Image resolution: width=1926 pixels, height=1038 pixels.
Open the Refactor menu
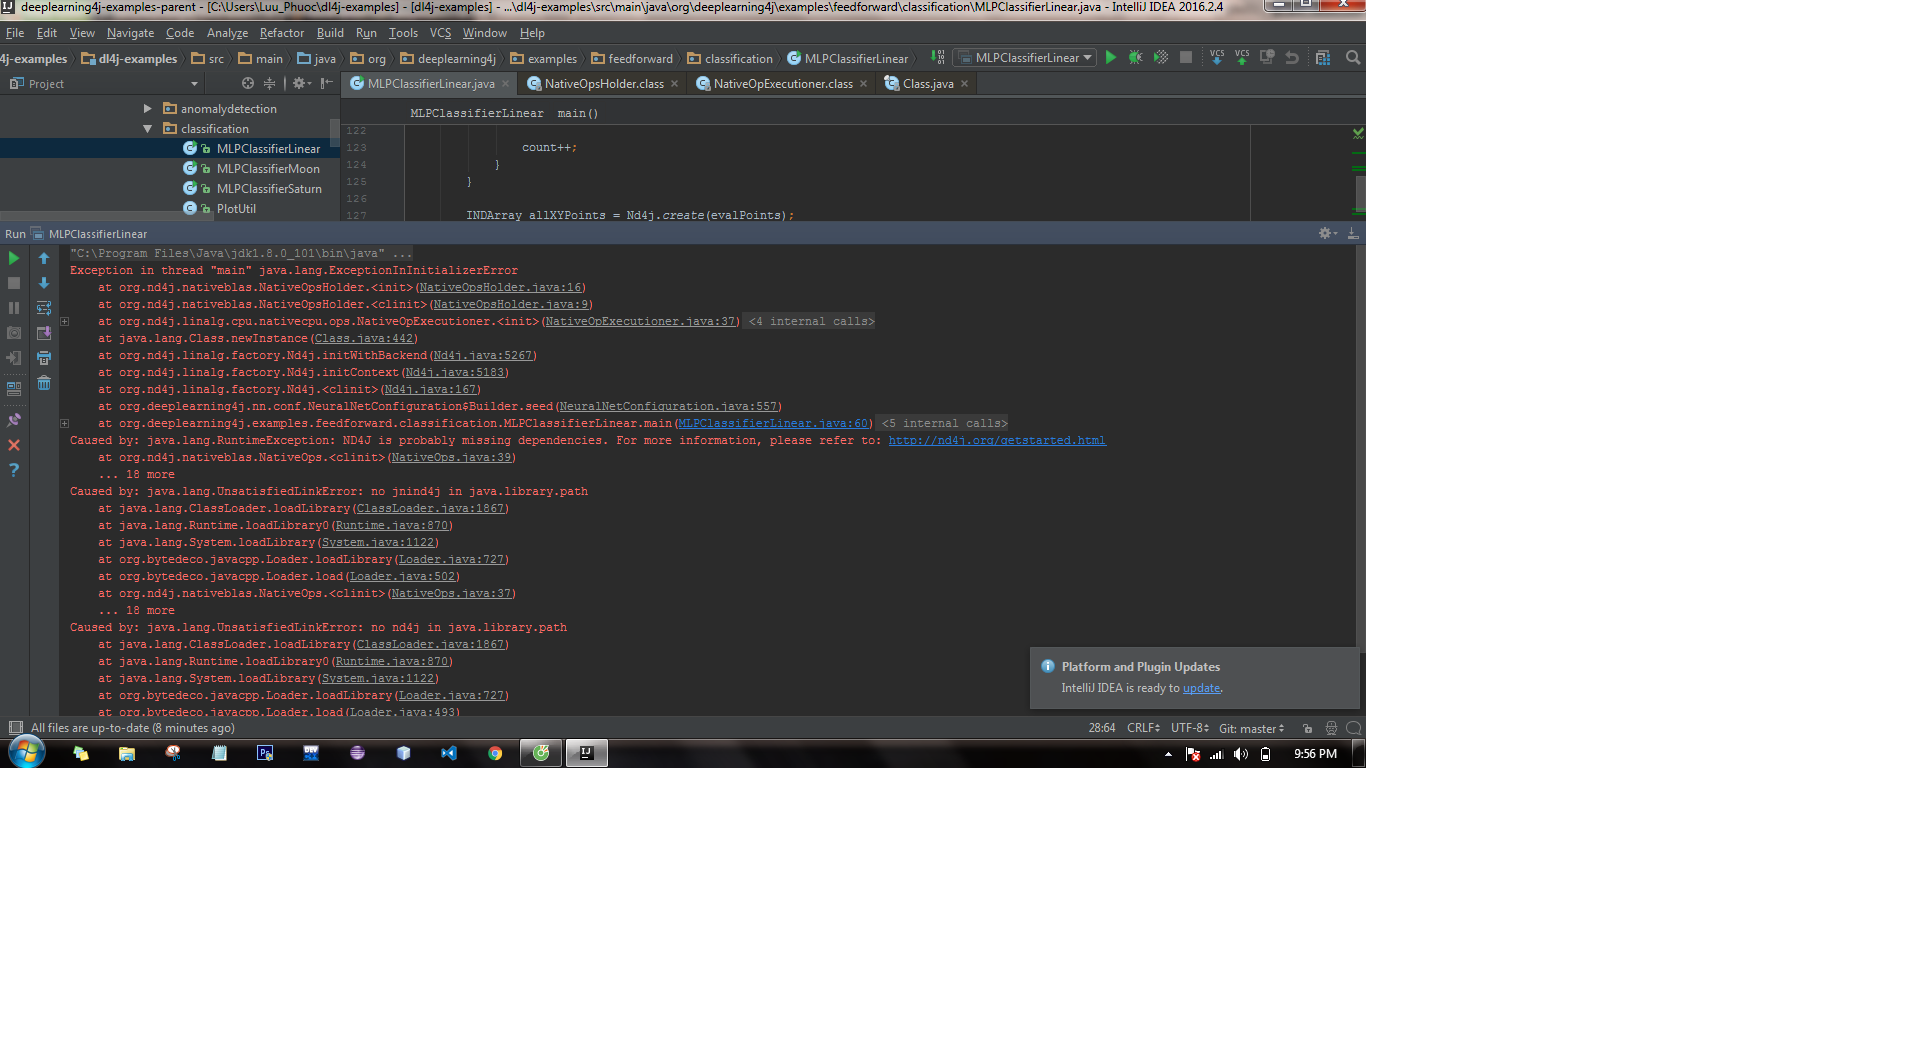click(x=282, y=33)
